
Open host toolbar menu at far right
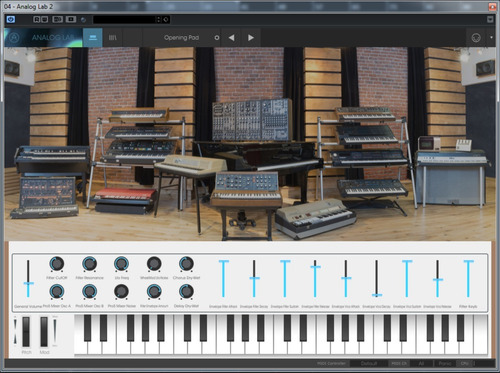click(490, 20)
